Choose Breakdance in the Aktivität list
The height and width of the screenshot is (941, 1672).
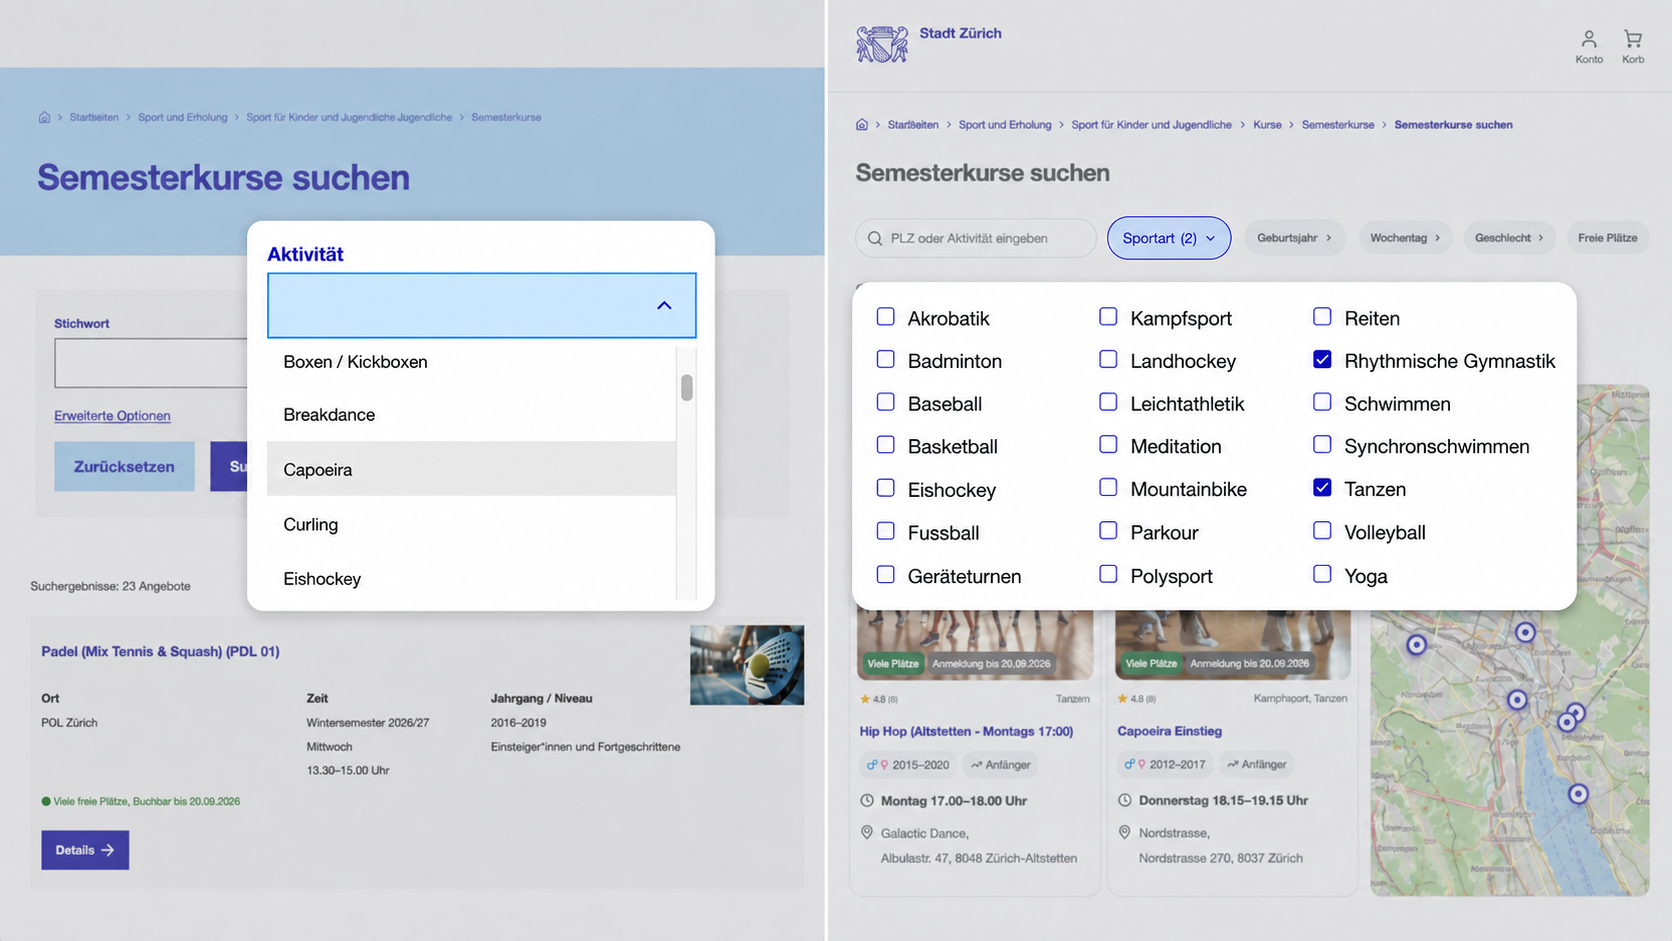[x=471, y=414]
